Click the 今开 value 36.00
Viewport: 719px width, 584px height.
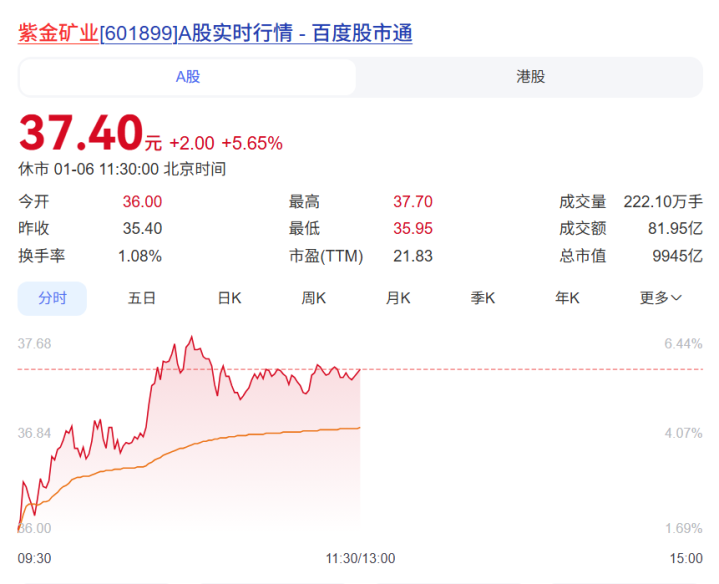(x=142, y=202)
